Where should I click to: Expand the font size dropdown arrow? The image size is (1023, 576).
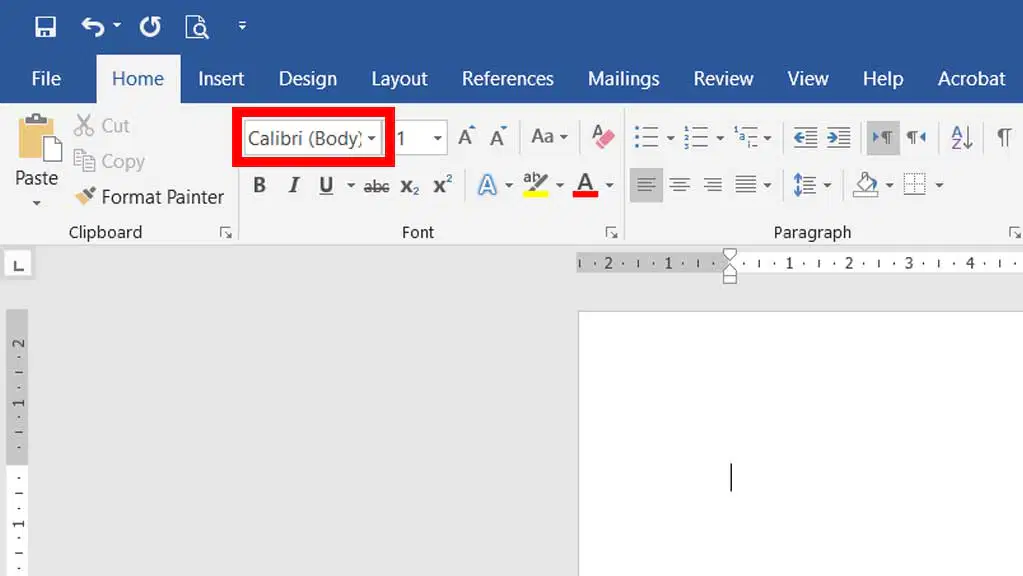click(438, 138)
